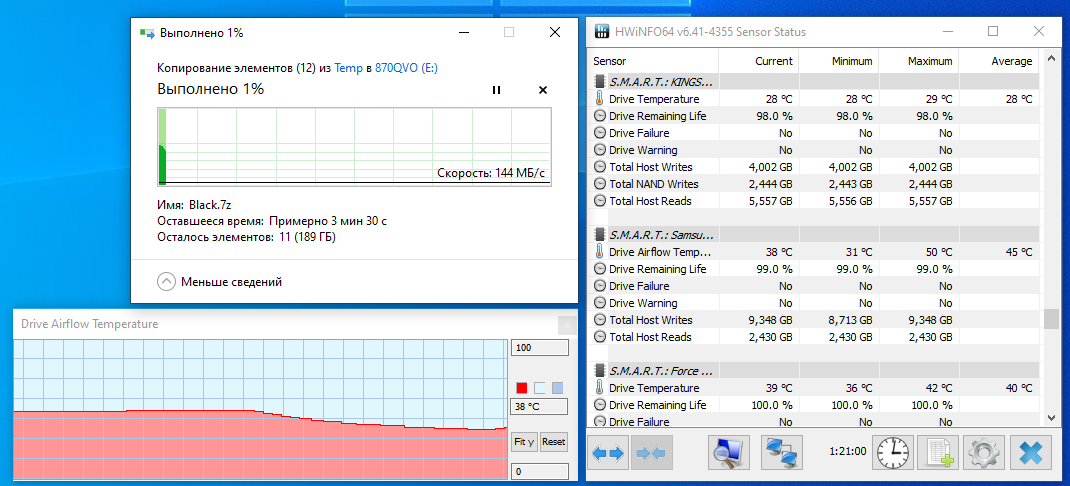The height and width of the screenshot is (486, 1070).
Task: Click the 5,556 GB minimum value
Action: [x=851, y=201]
